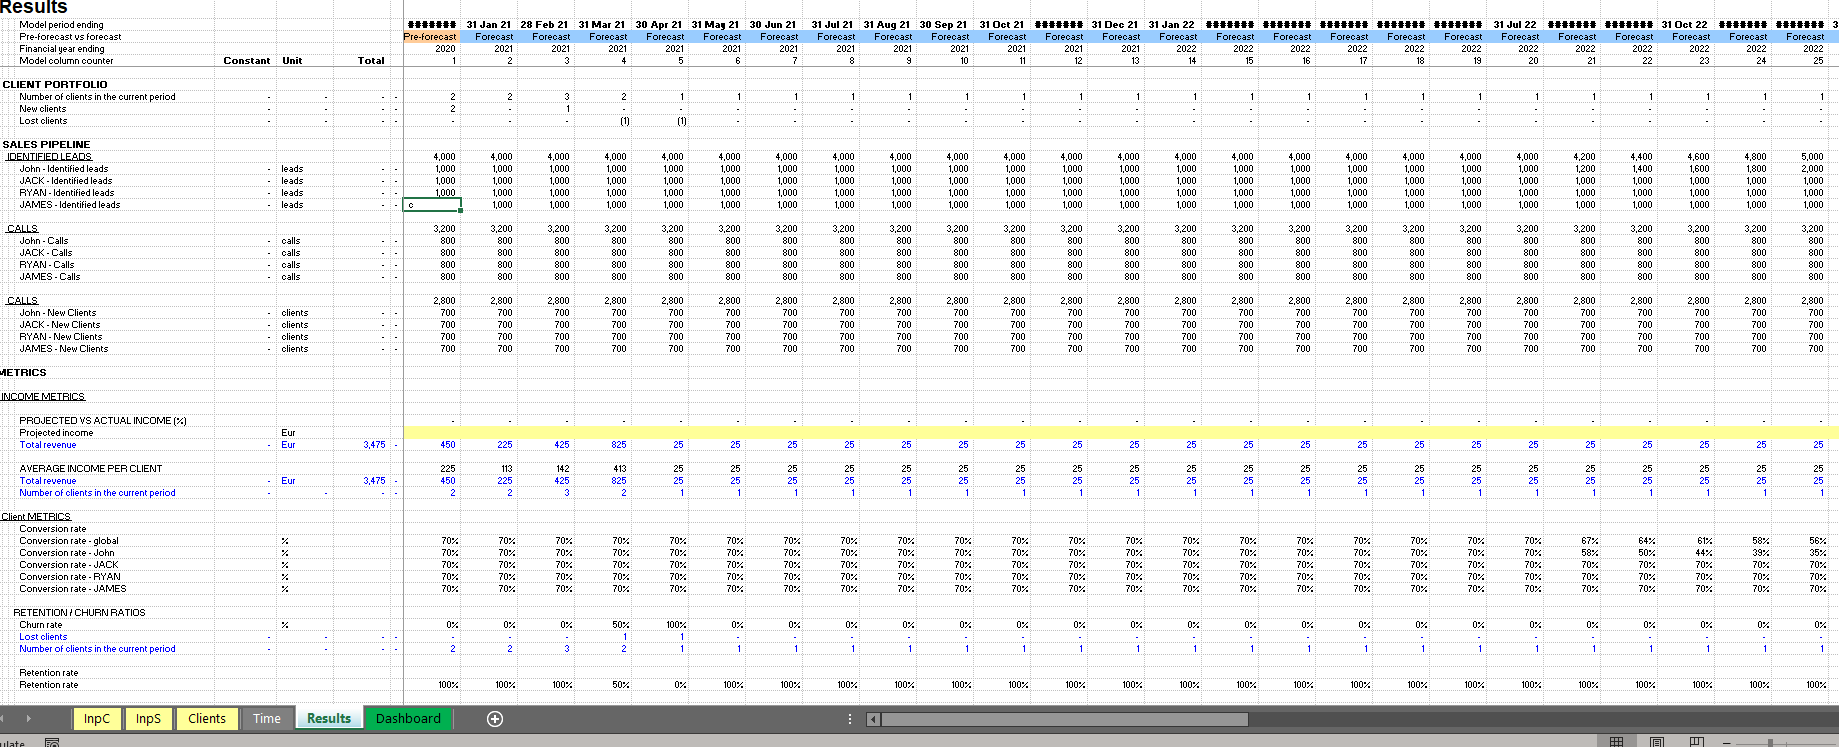Select the '67%' global conversion value
1839x747 pixels.
[x=1590, y=541]
